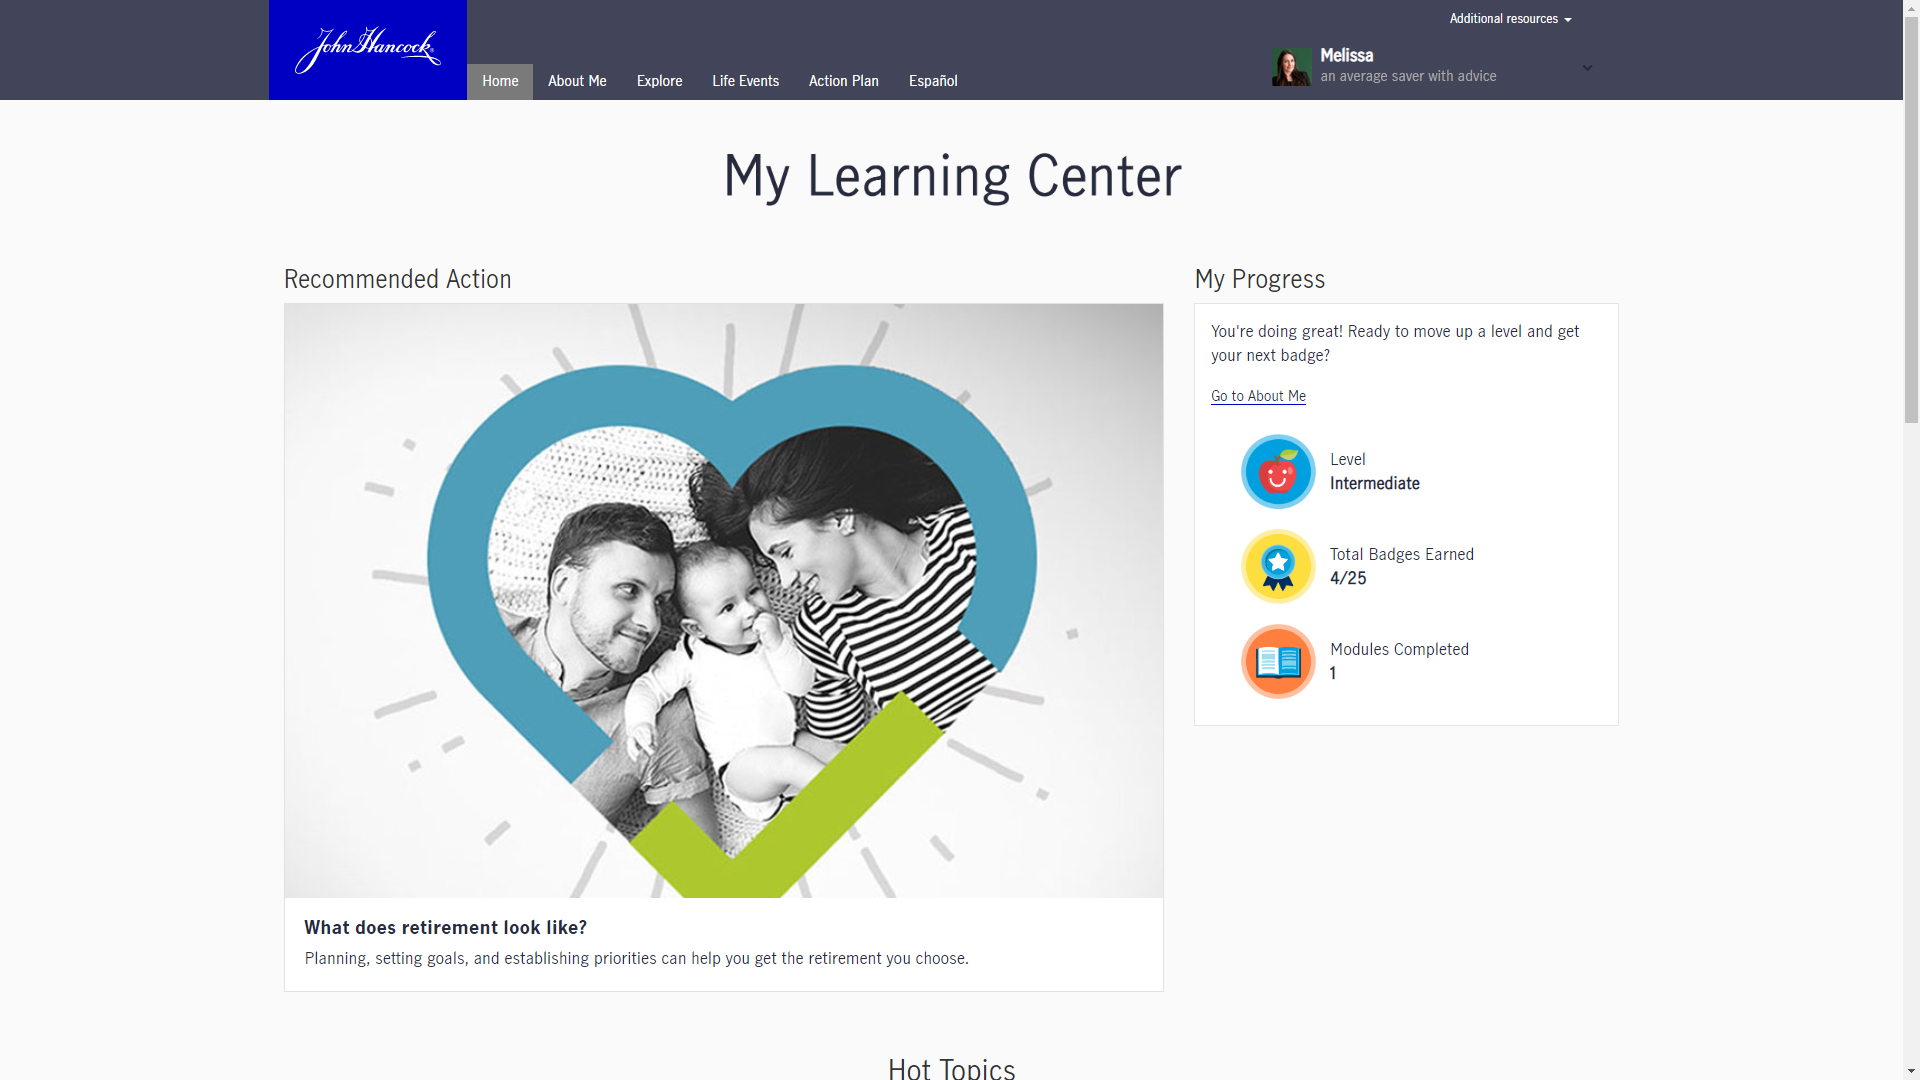This screenshot has height=1080, width=1920.
Task: Expand the Additional resources dropdown
Action: [1503, 19]
